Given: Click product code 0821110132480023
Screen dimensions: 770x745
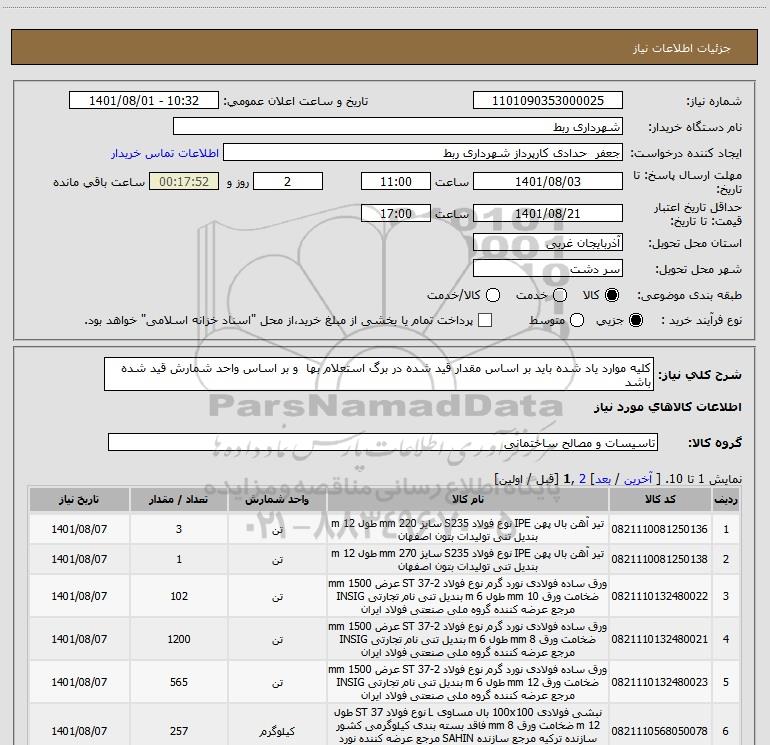Looking at the screenshot, I should (x=660, y=682).
